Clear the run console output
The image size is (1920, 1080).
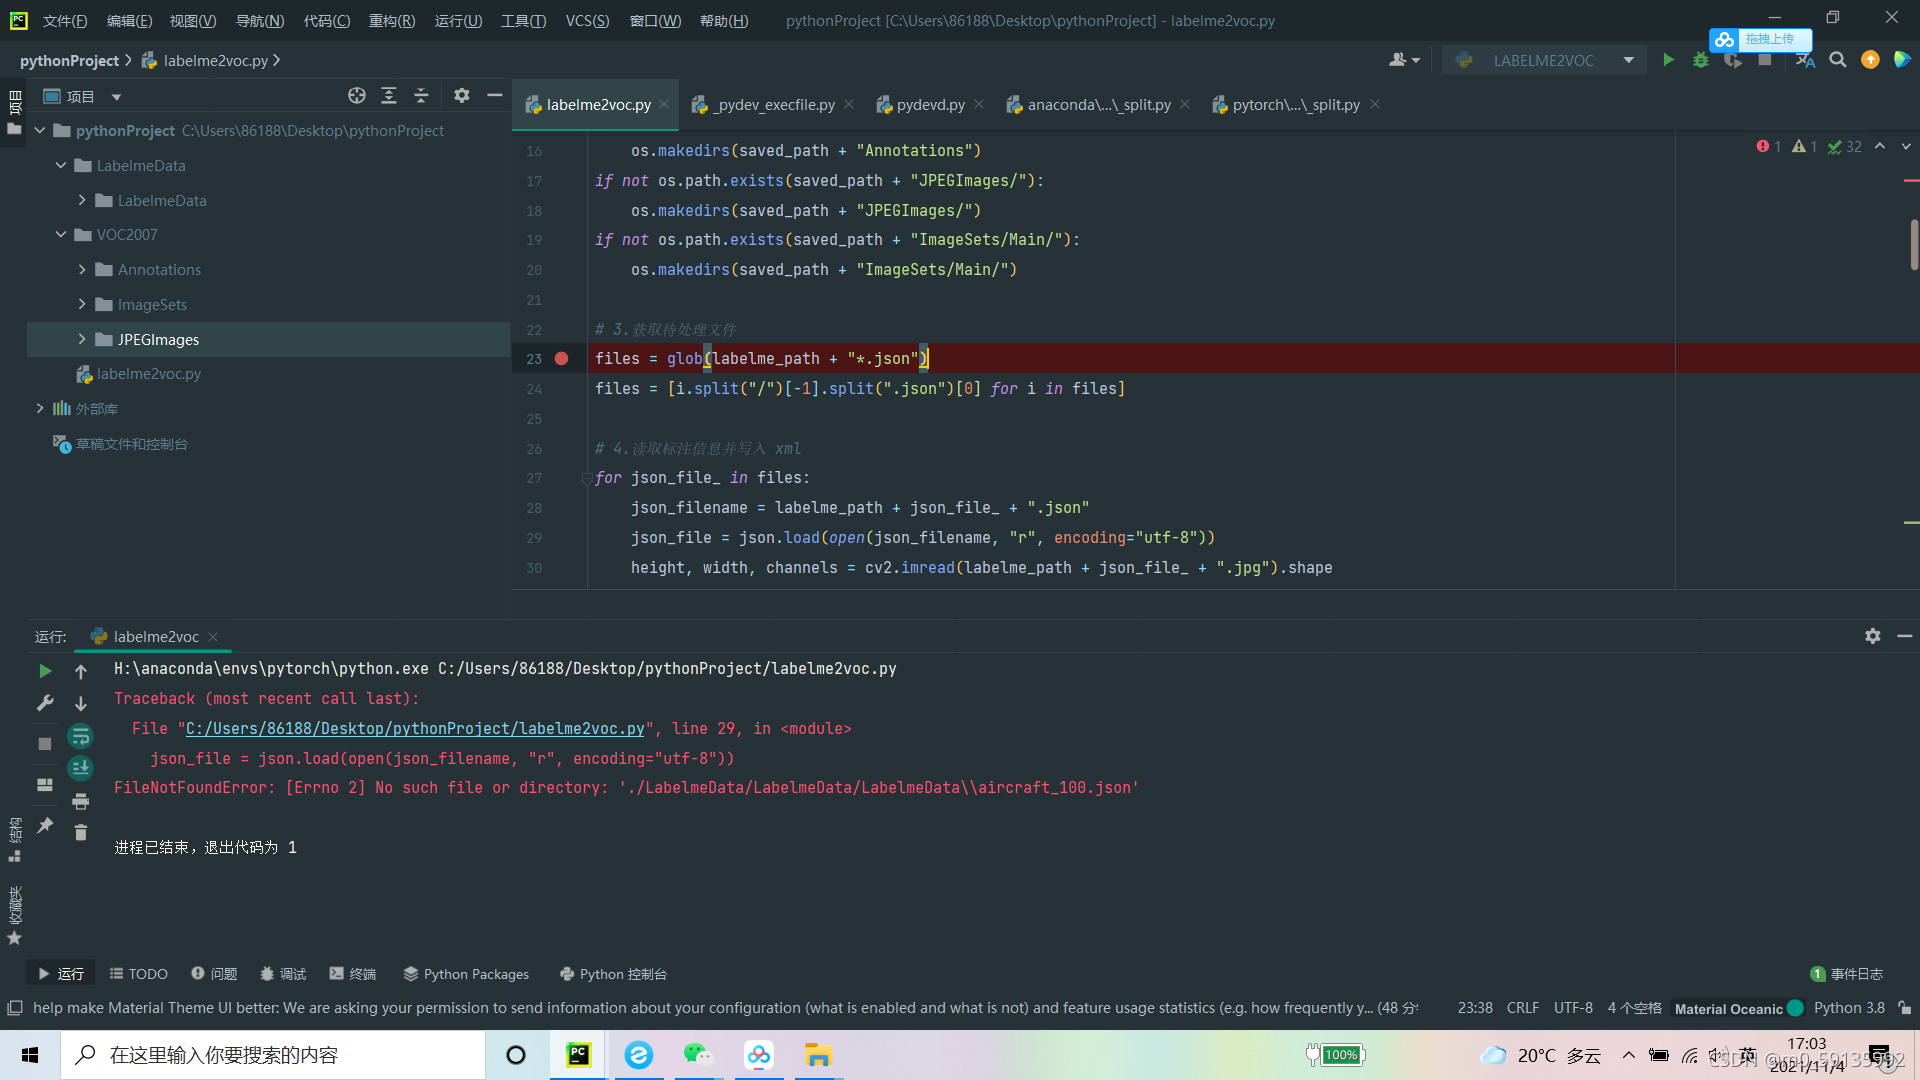click(81, 831)
